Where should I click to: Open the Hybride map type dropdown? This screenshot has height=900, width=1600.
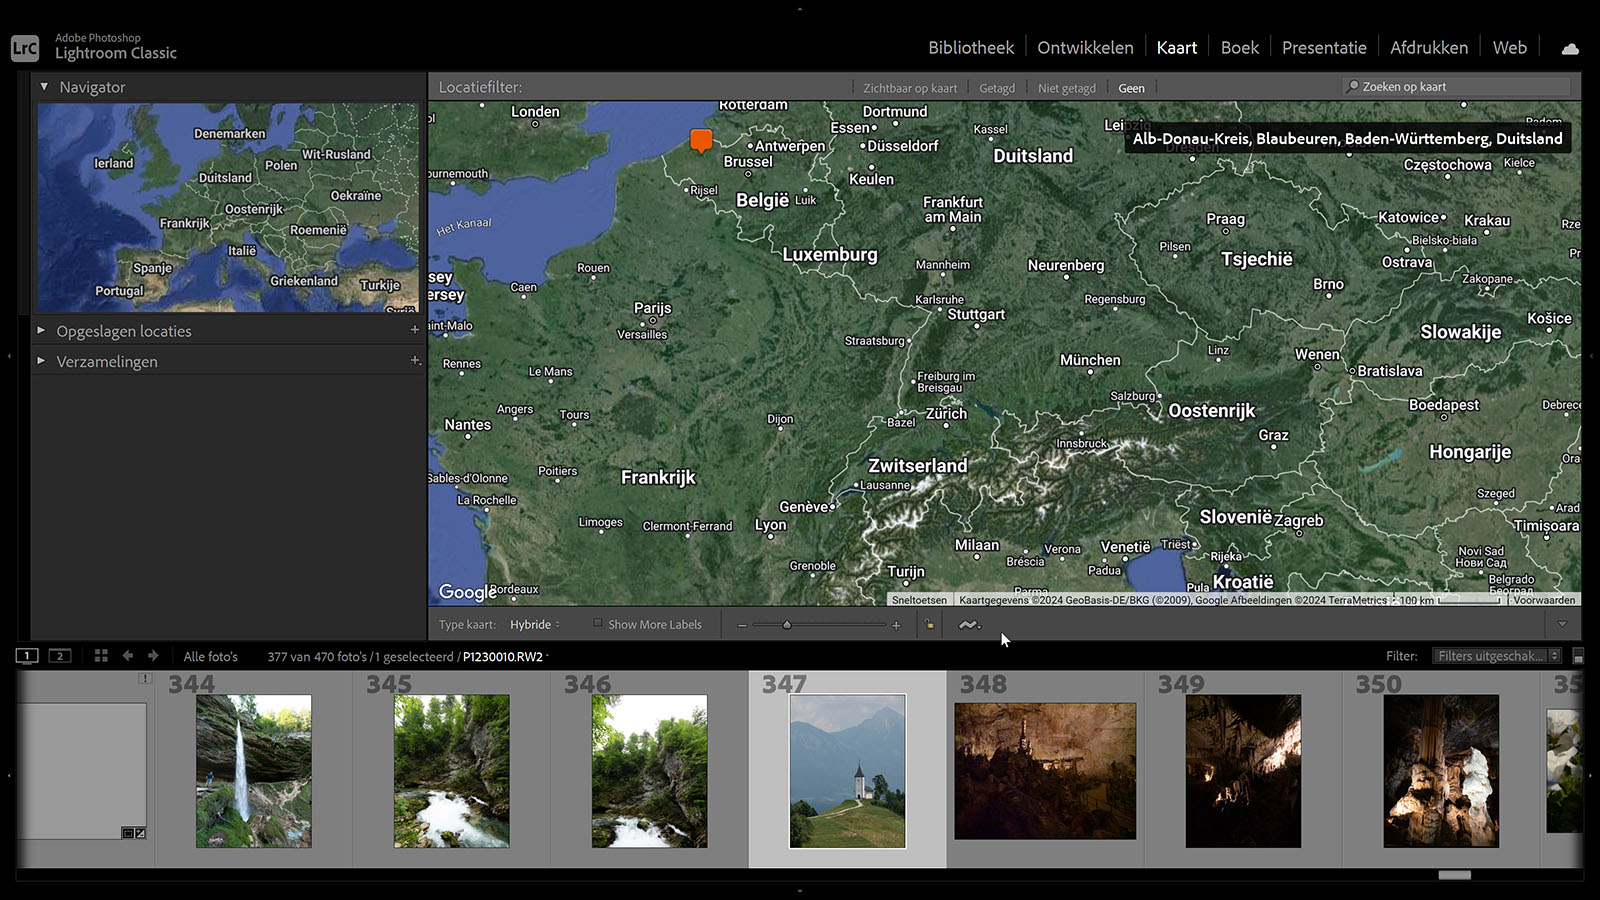535,625
